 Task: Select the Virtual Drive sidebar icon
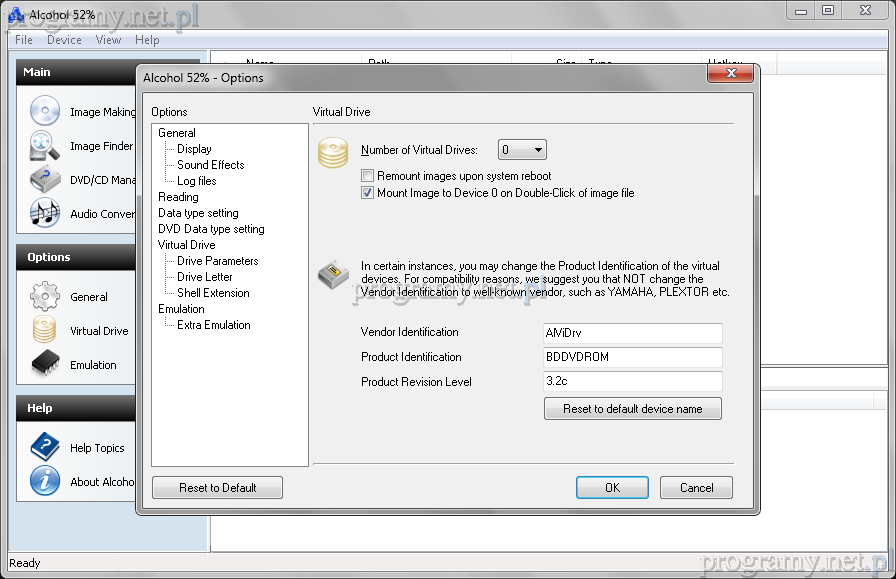tap(45, 331)
